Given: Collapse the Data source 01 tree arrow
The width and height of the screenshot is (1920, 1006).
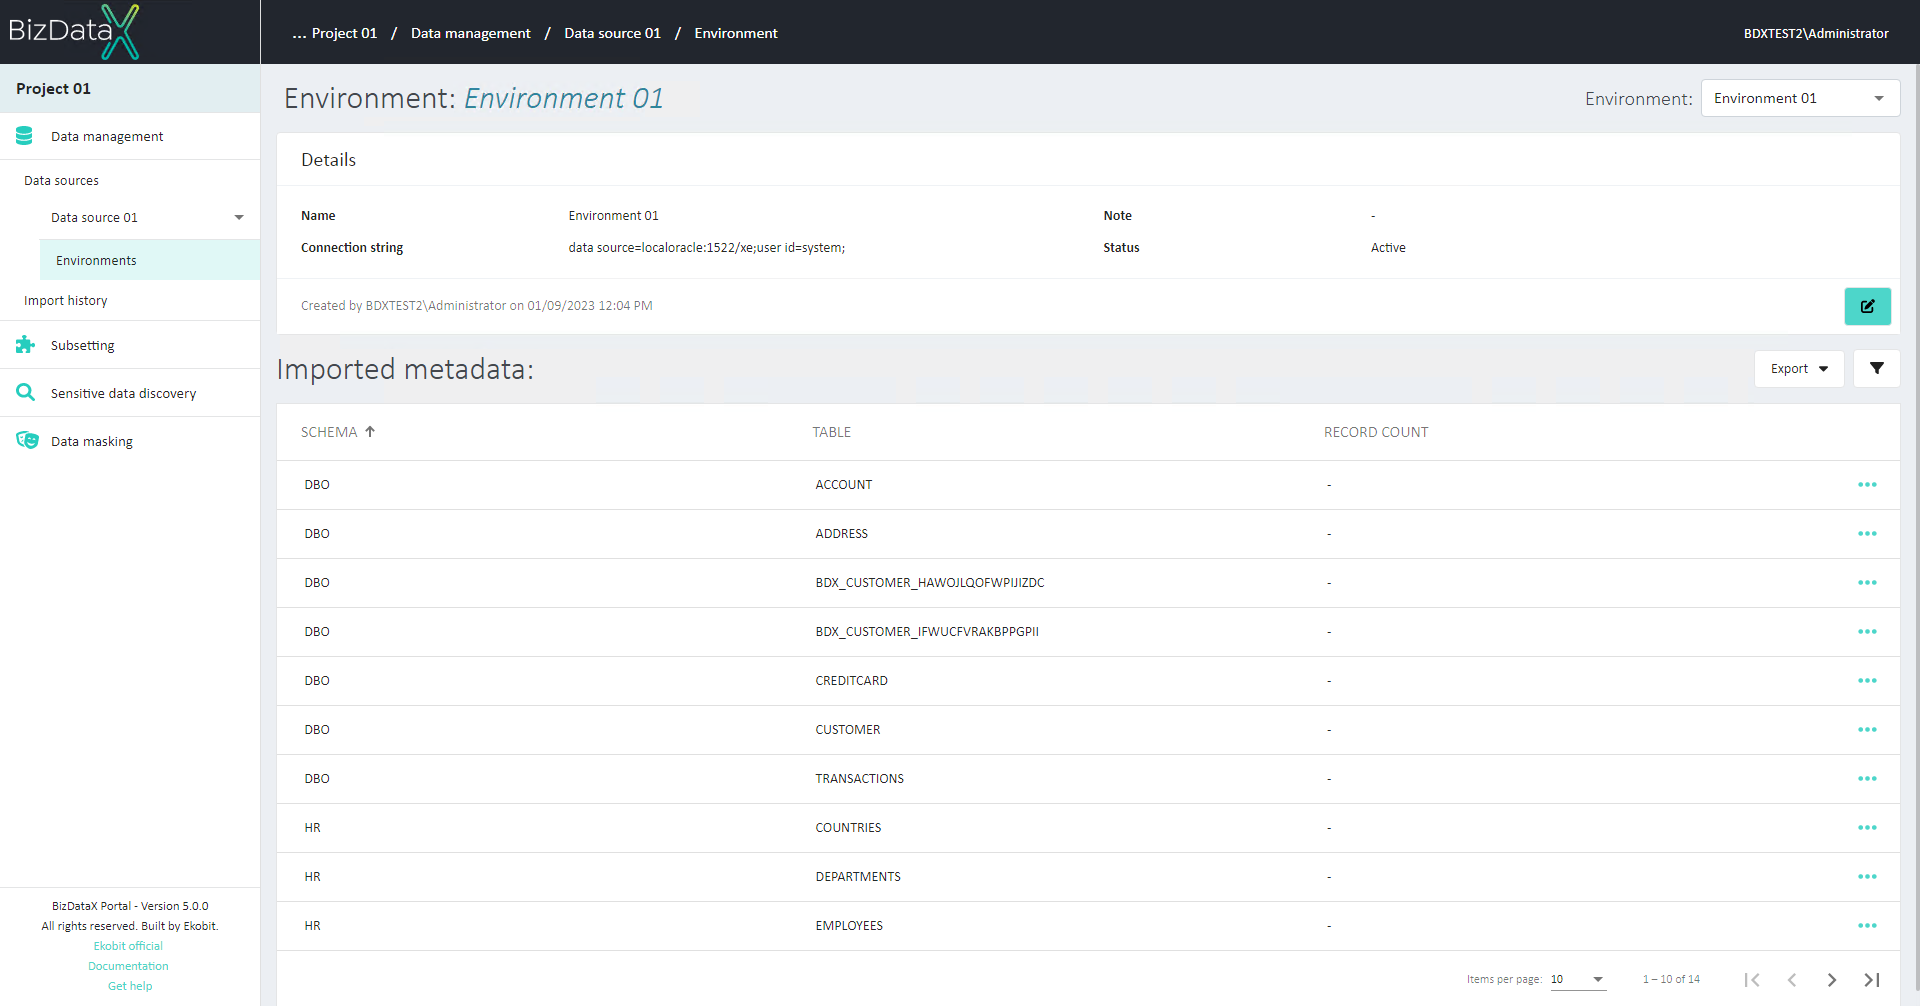Looking at the screenshot, I should pos(239,218).
